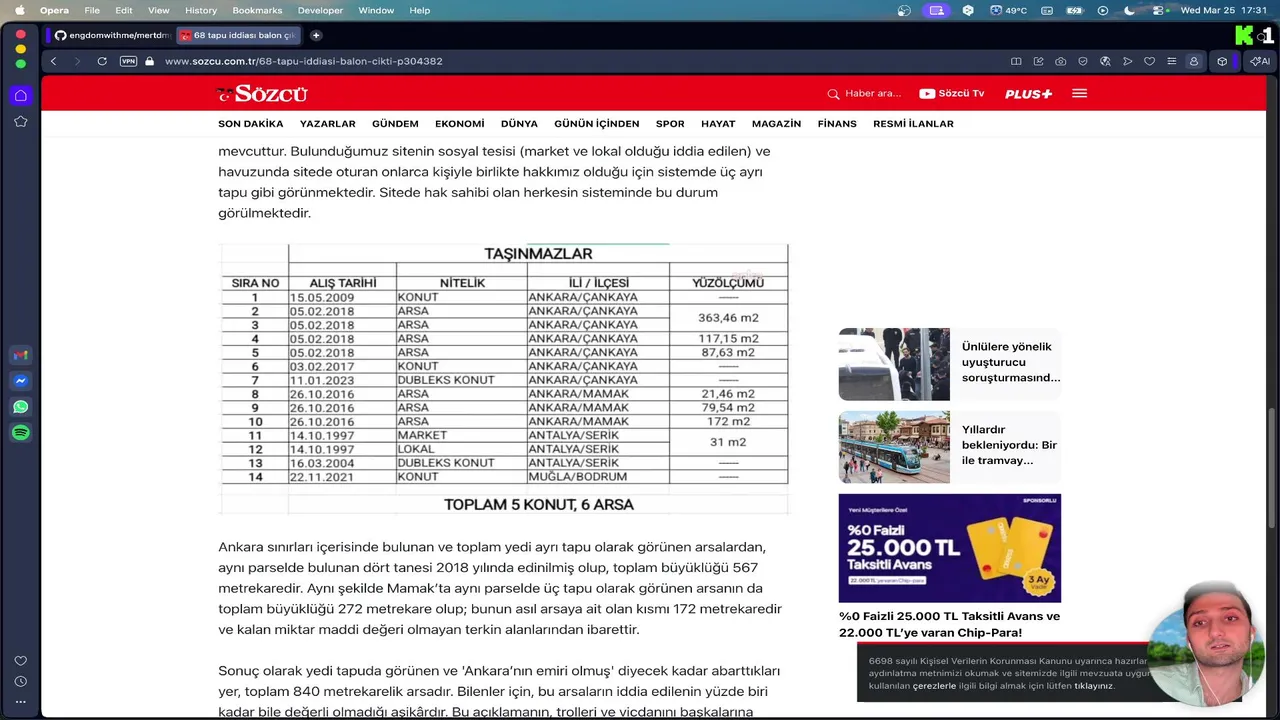Click the Sözcü logo
This screenshot has height=720, width=1280.
pyautogui.click(x=262, y=94)
